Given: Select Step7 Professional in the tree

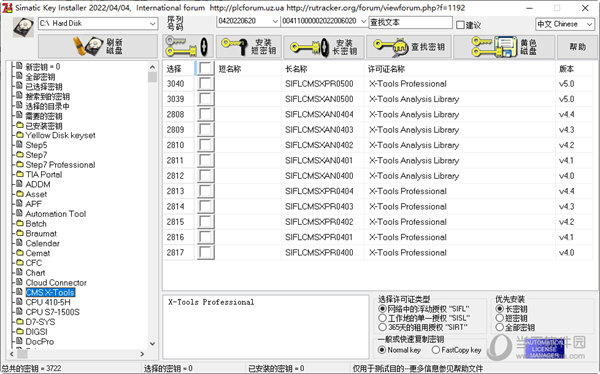Looking at the screenshot, I should click(60, 165).
